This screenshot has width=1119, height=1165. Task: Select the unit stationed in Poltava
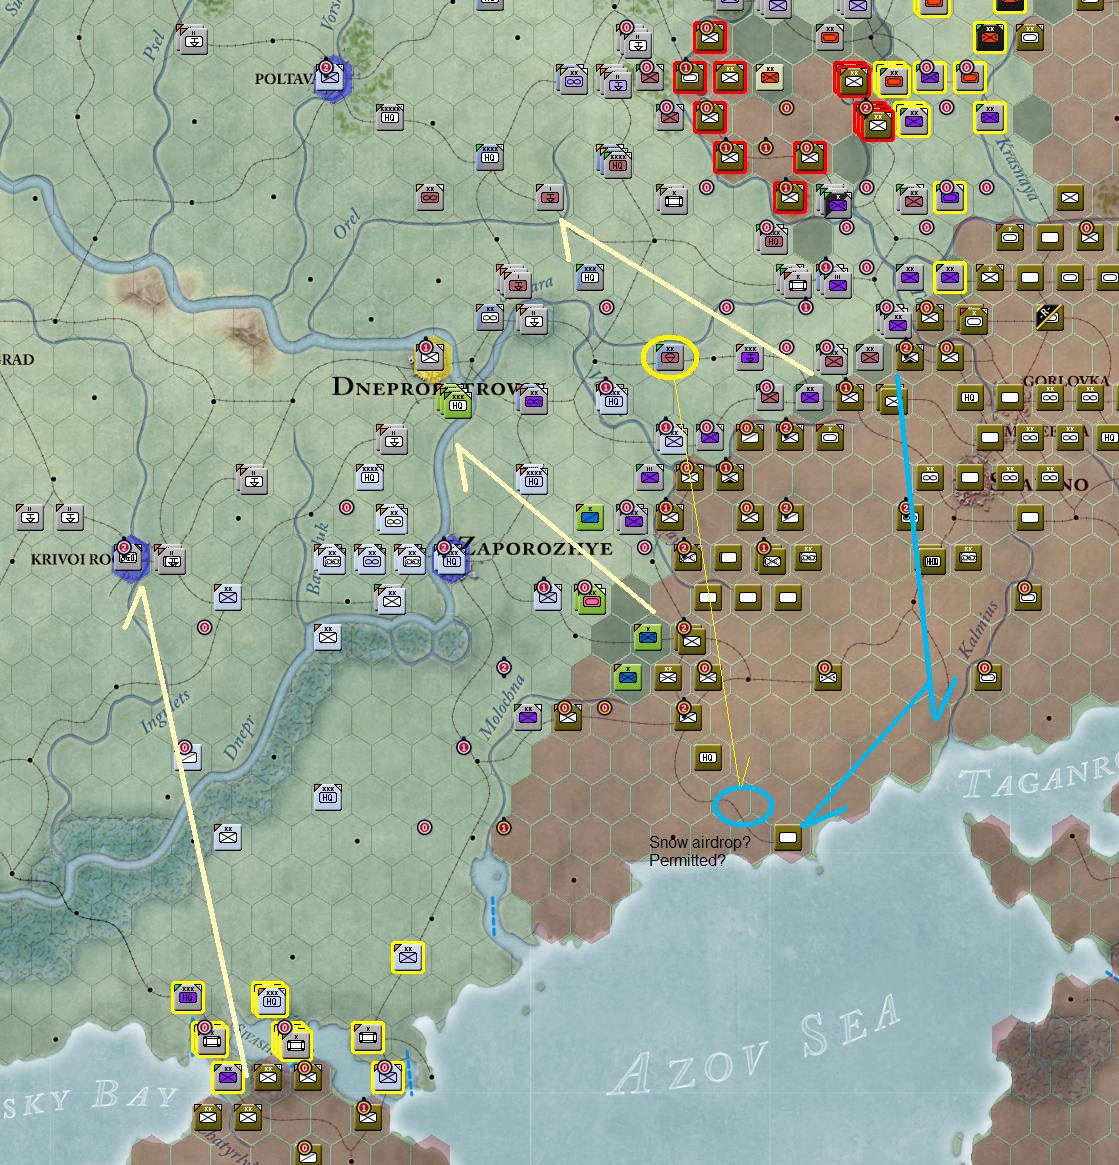coord(330,76)
